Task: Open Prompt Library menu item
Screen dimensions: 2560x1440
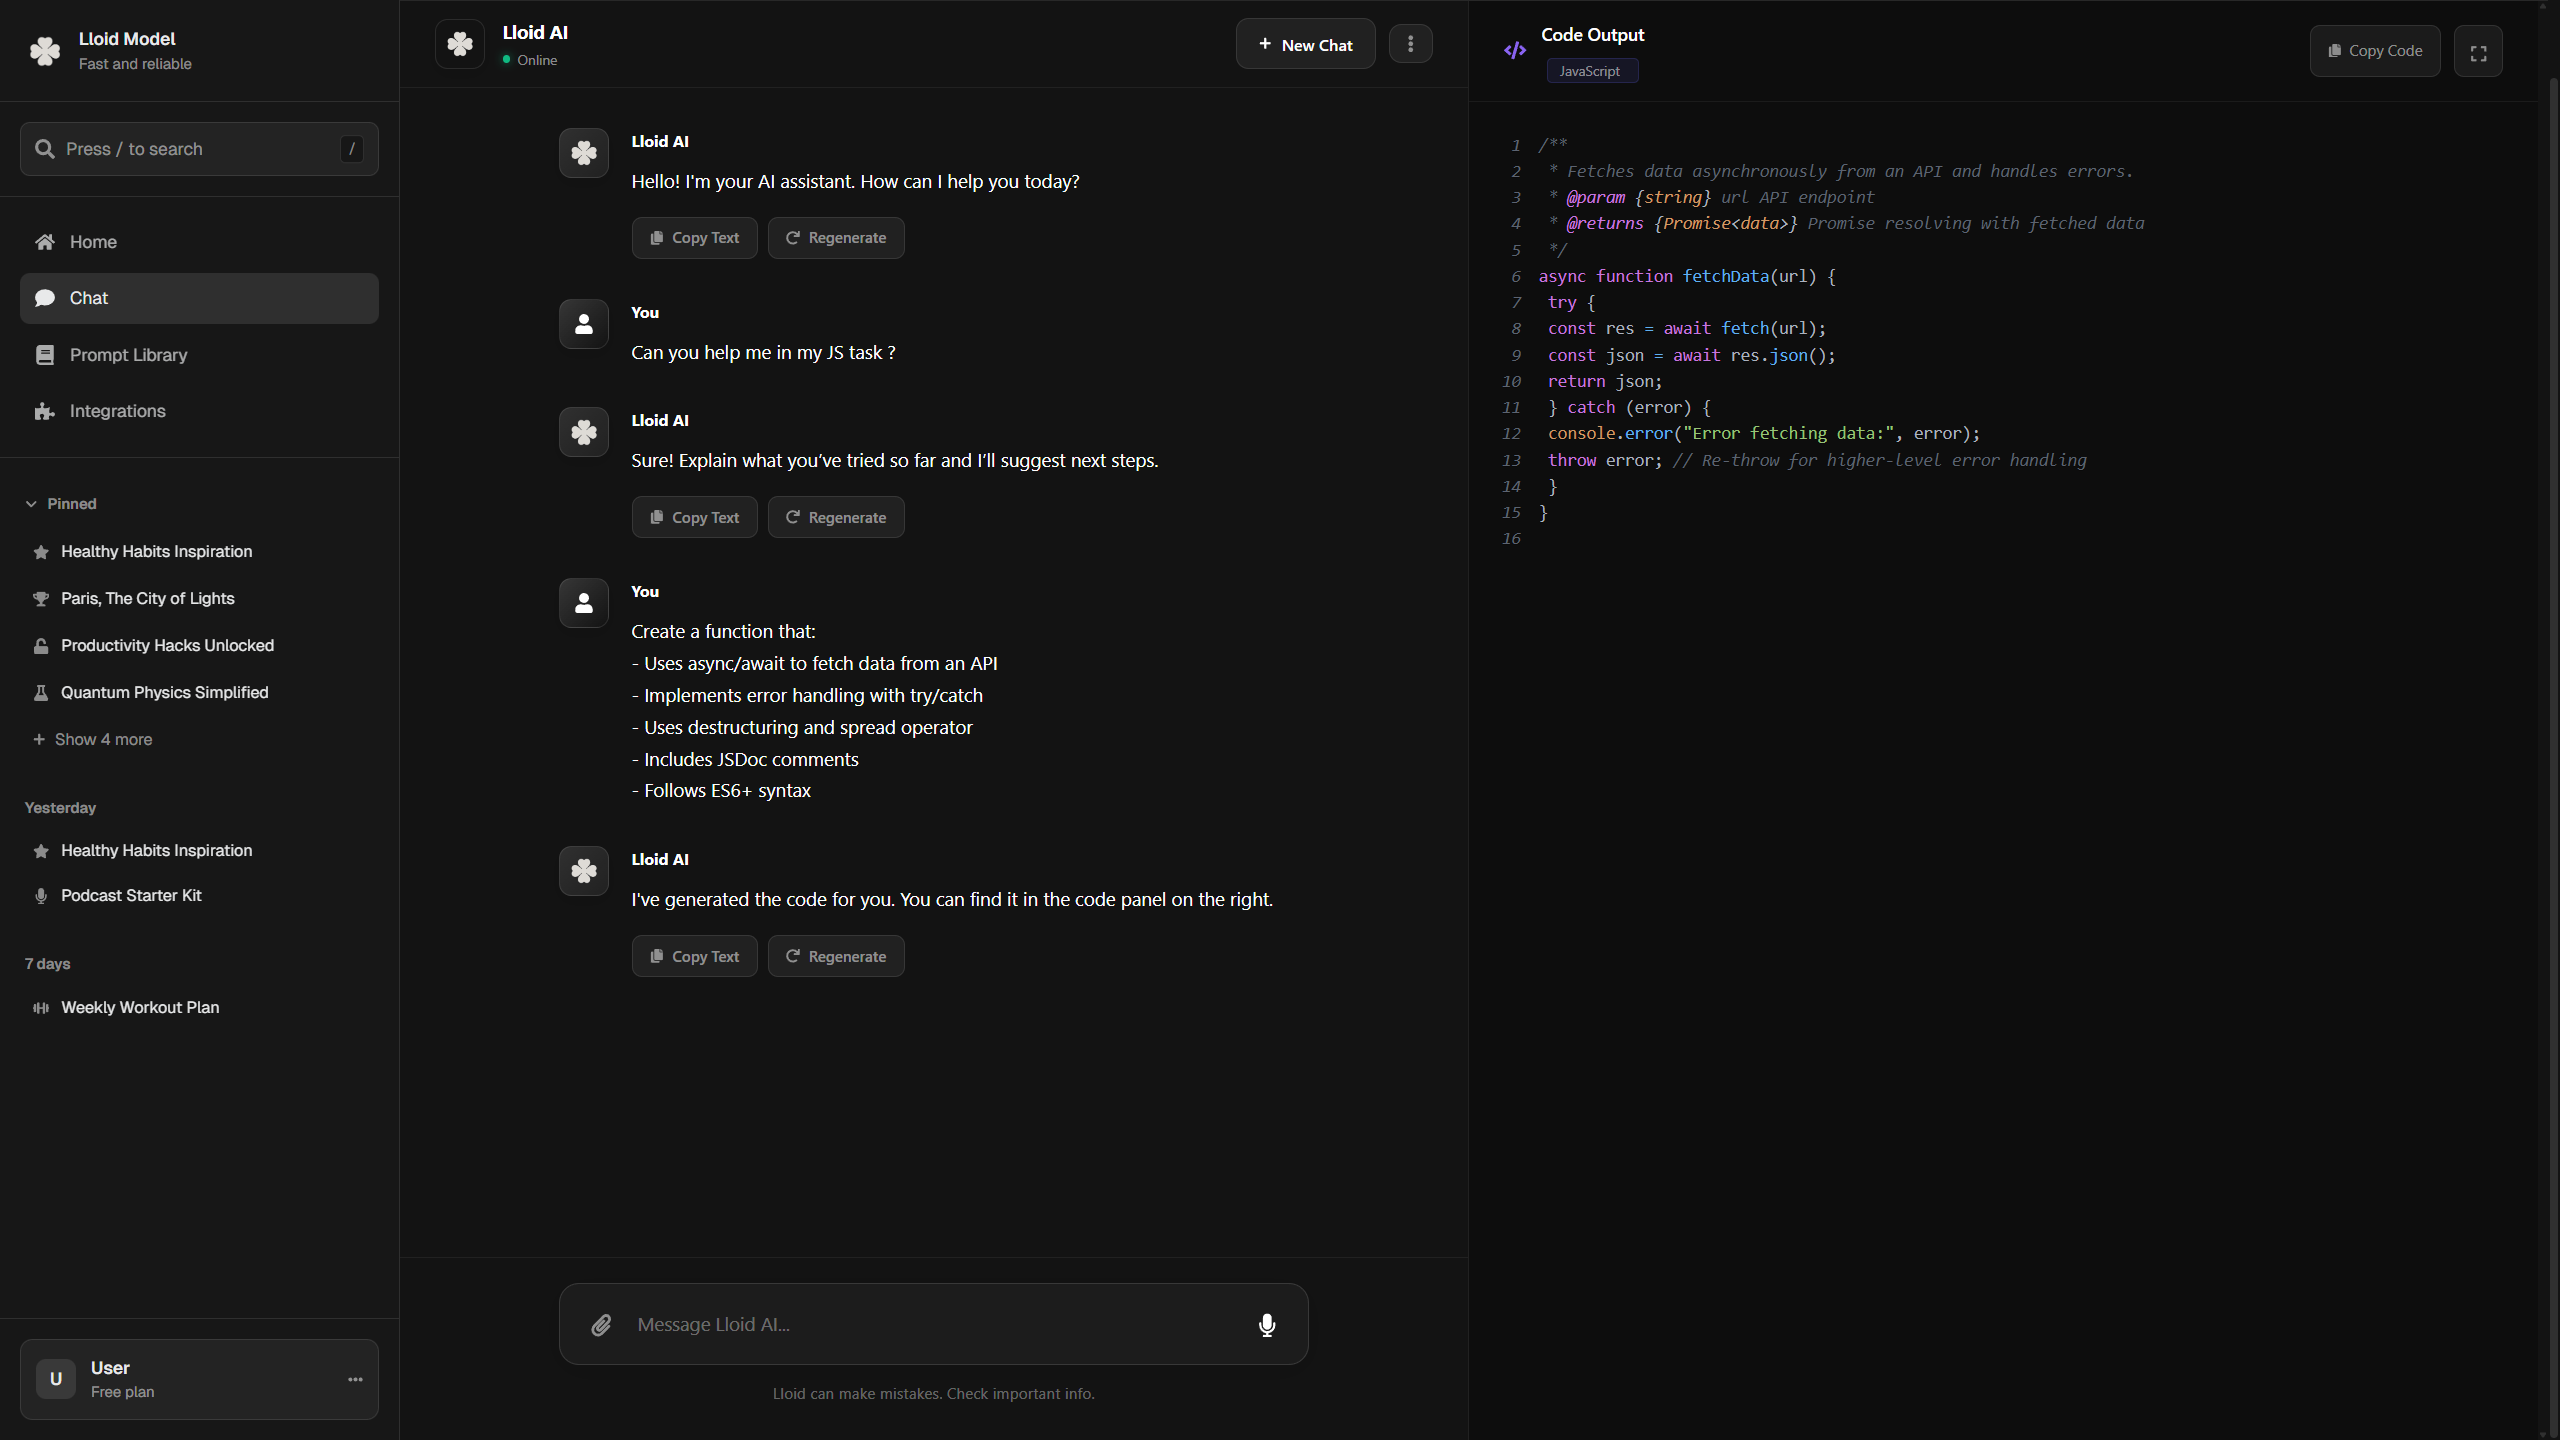Action: 128,355
